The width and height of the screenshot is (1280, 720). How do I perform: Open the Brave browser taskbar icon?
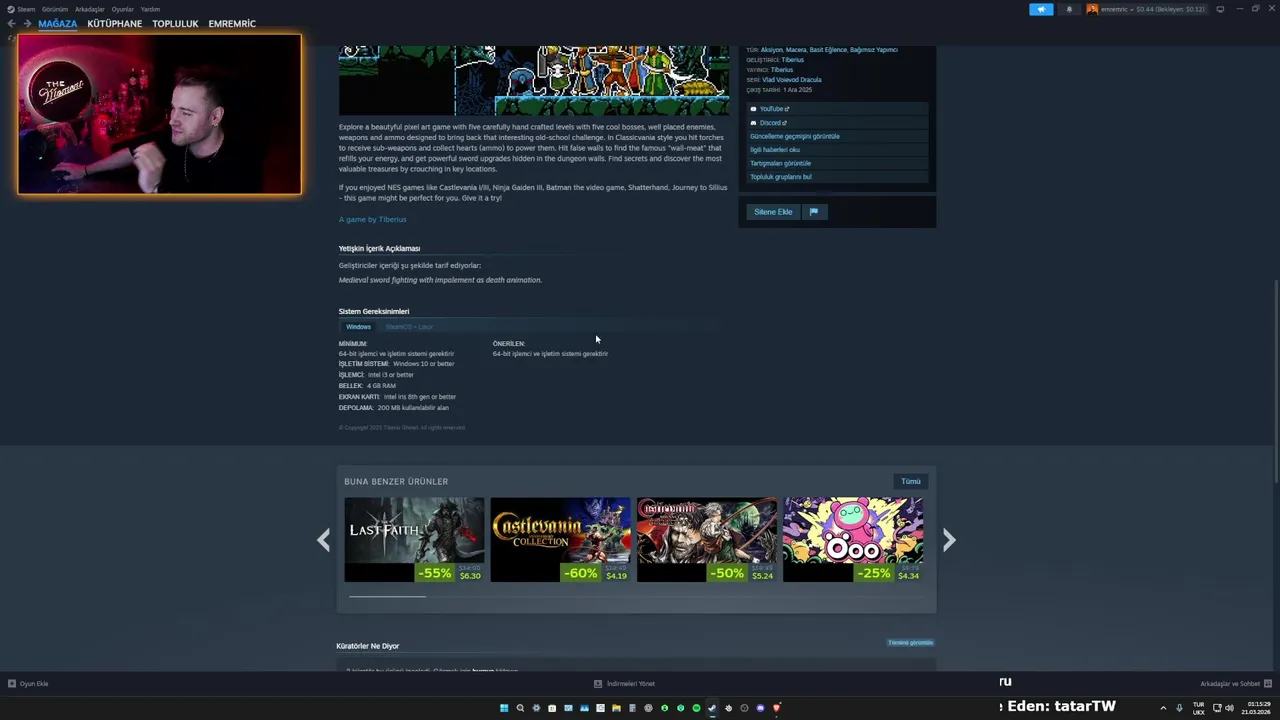pyautogui.click(x=776, y=708)
